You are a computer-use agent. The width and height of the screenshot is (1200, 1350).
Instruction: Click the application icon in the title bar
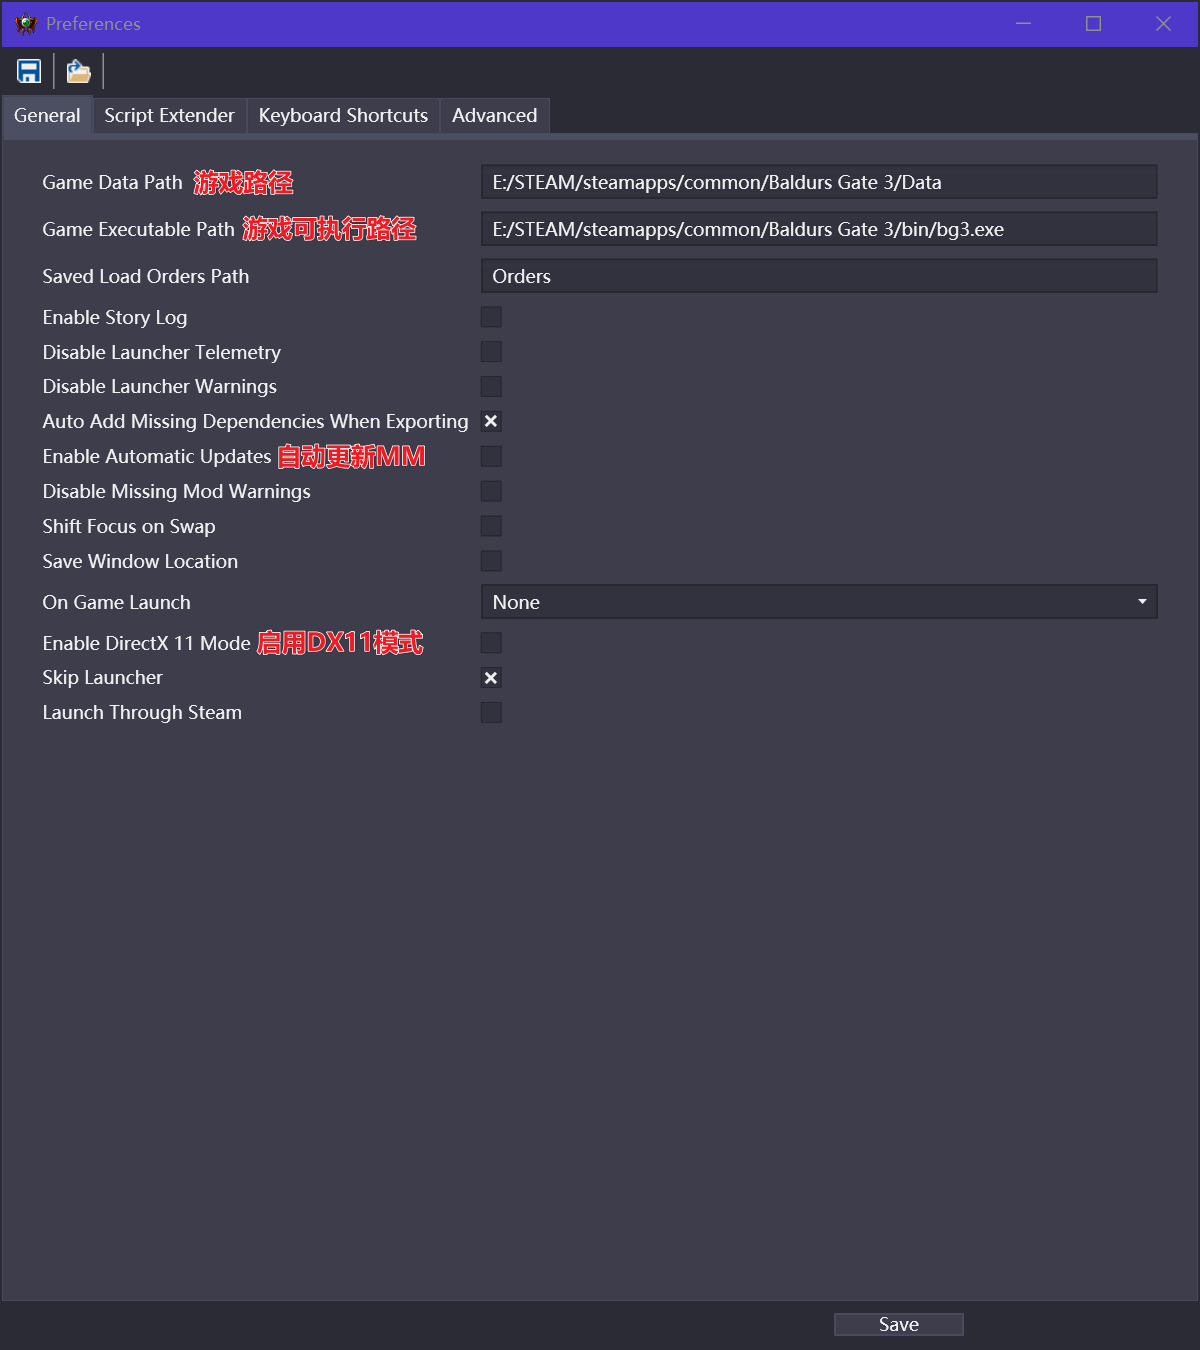pyautogui.click(x=26, y=22)
